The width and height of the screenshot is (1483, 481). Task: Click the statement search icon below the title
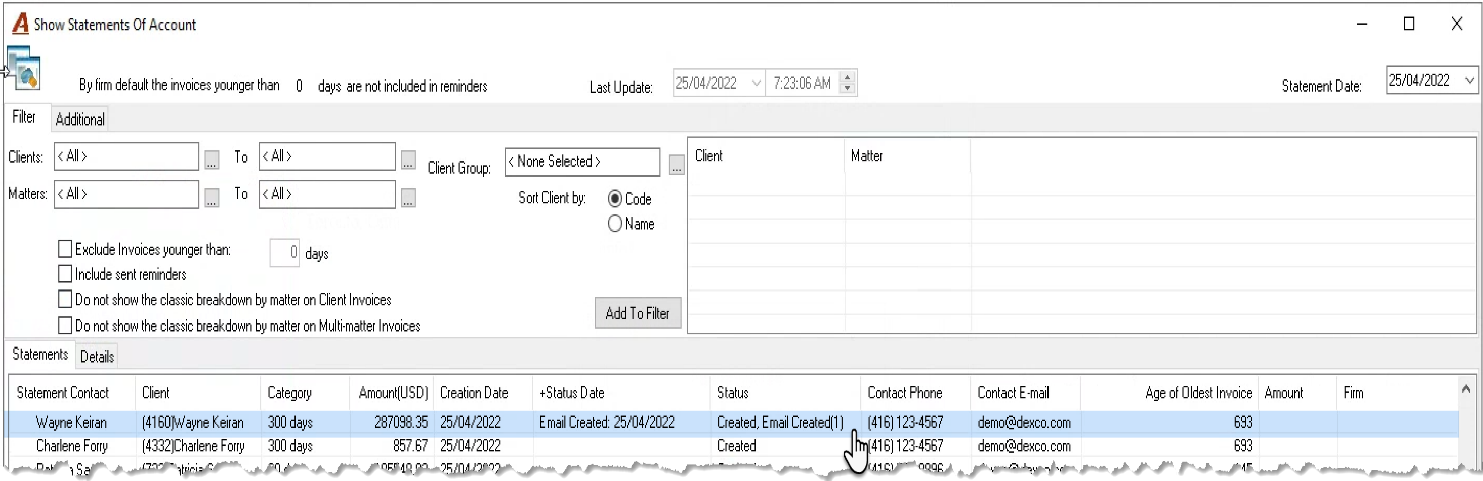(23, 68)
